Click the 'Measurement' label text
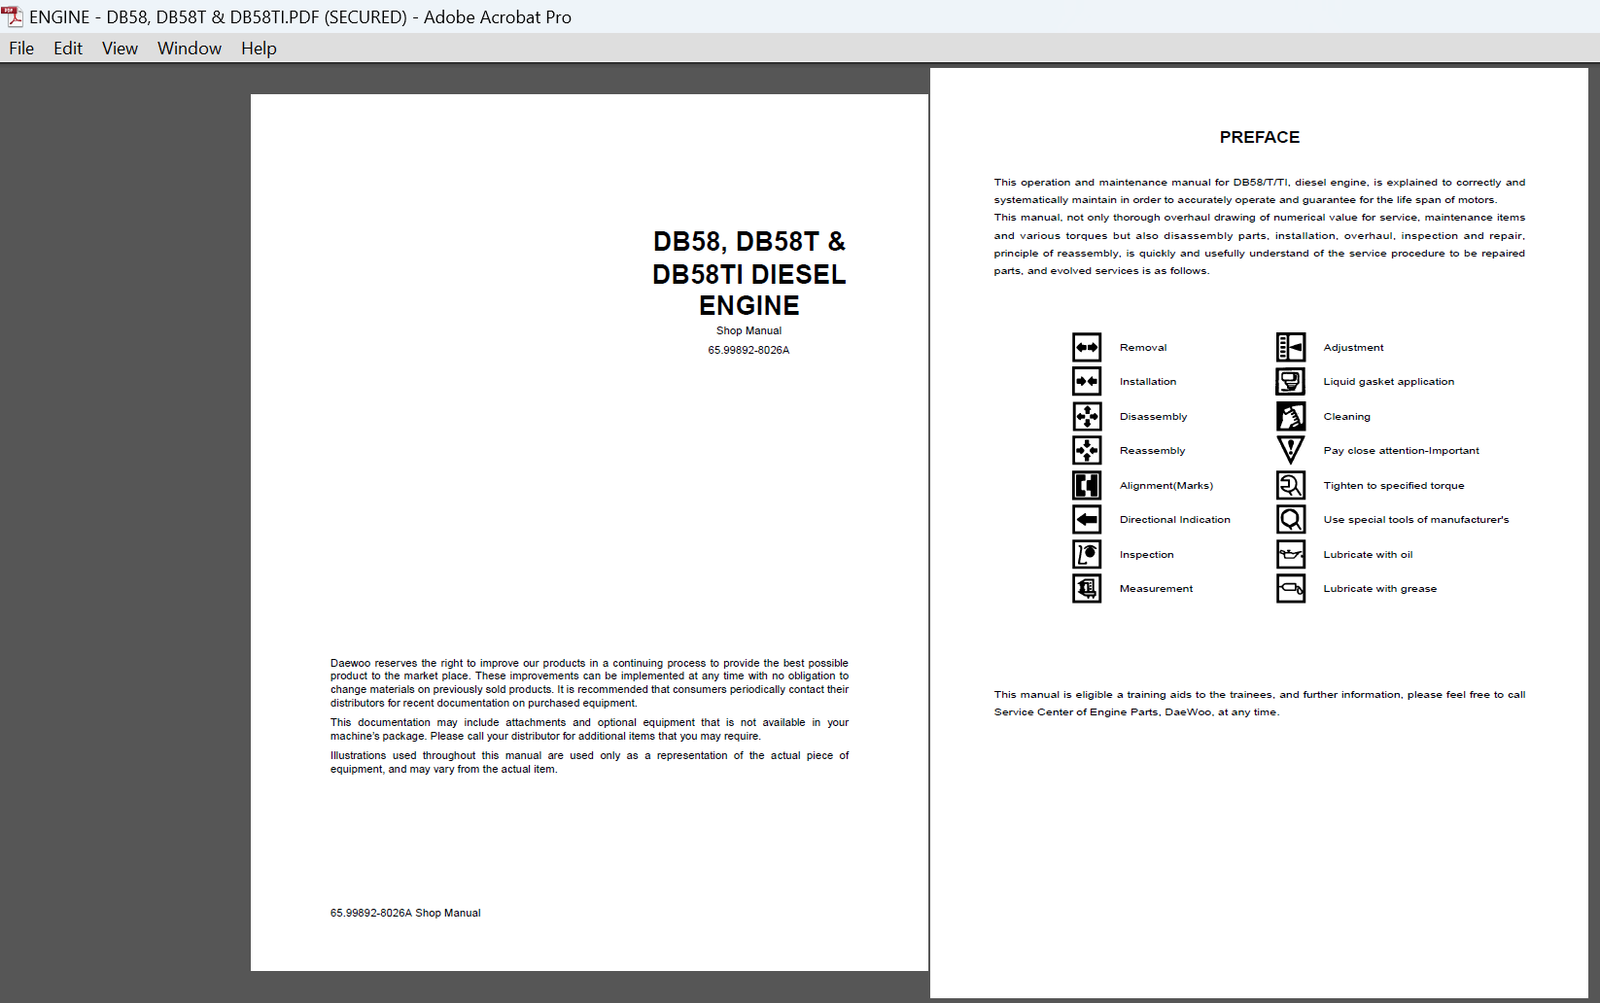Image resolution: width=1600 pixels, height=1003 pixels. pos(1156,589)
